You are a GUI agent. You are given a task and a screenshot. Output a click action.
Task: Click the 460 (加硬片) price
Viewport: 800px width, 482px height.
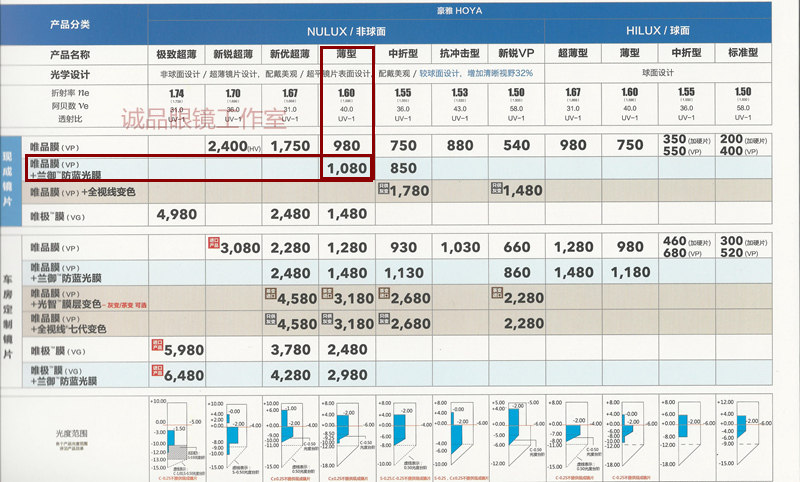[686, 241]
